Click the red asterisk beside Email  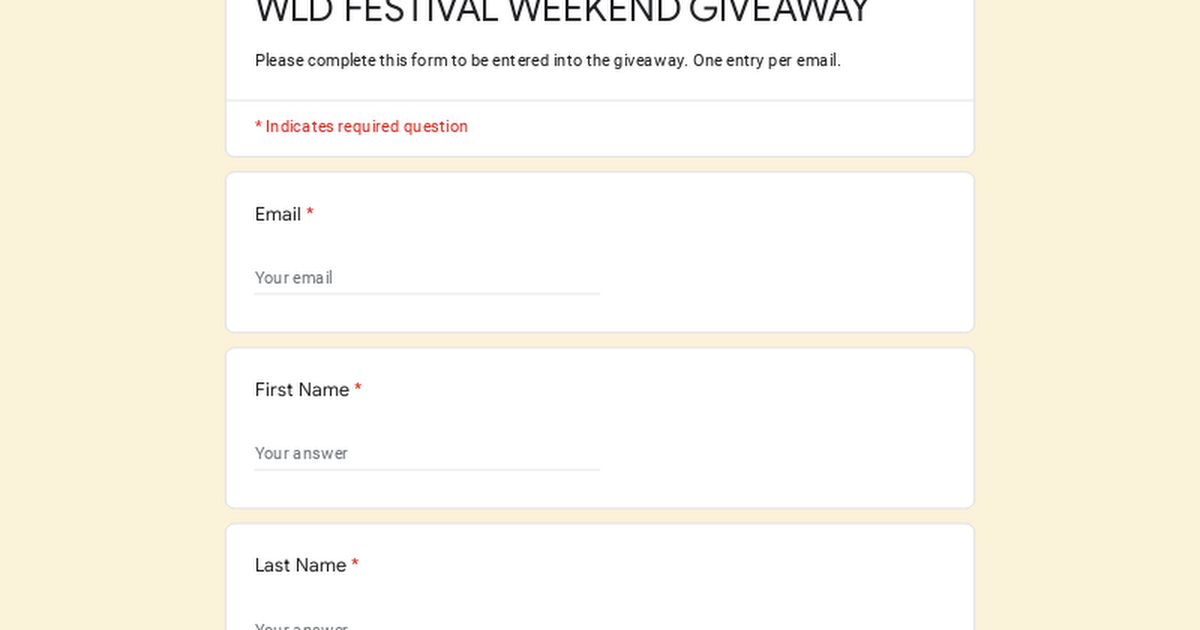coord(310,213)
